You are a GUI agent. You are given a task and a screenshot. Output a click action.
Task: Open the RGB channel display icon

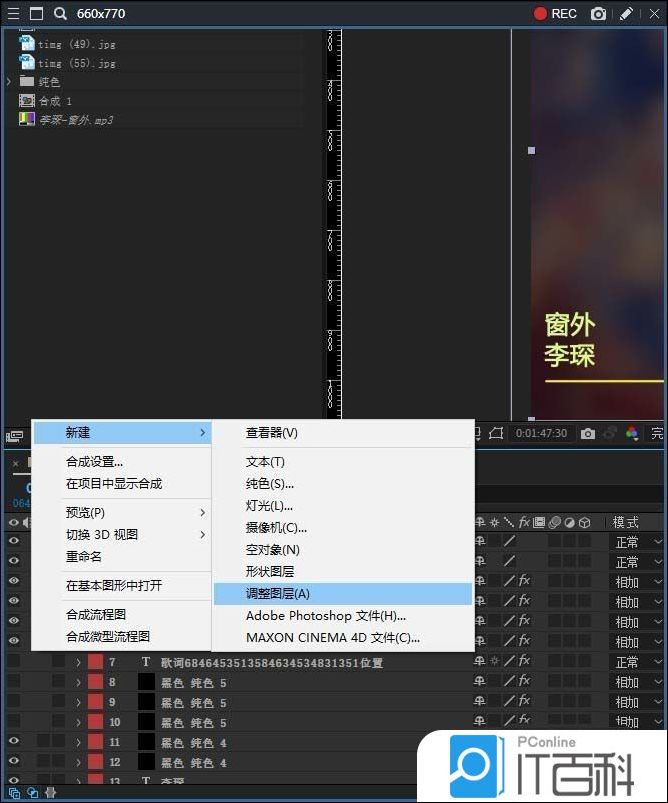pos(632,434)
